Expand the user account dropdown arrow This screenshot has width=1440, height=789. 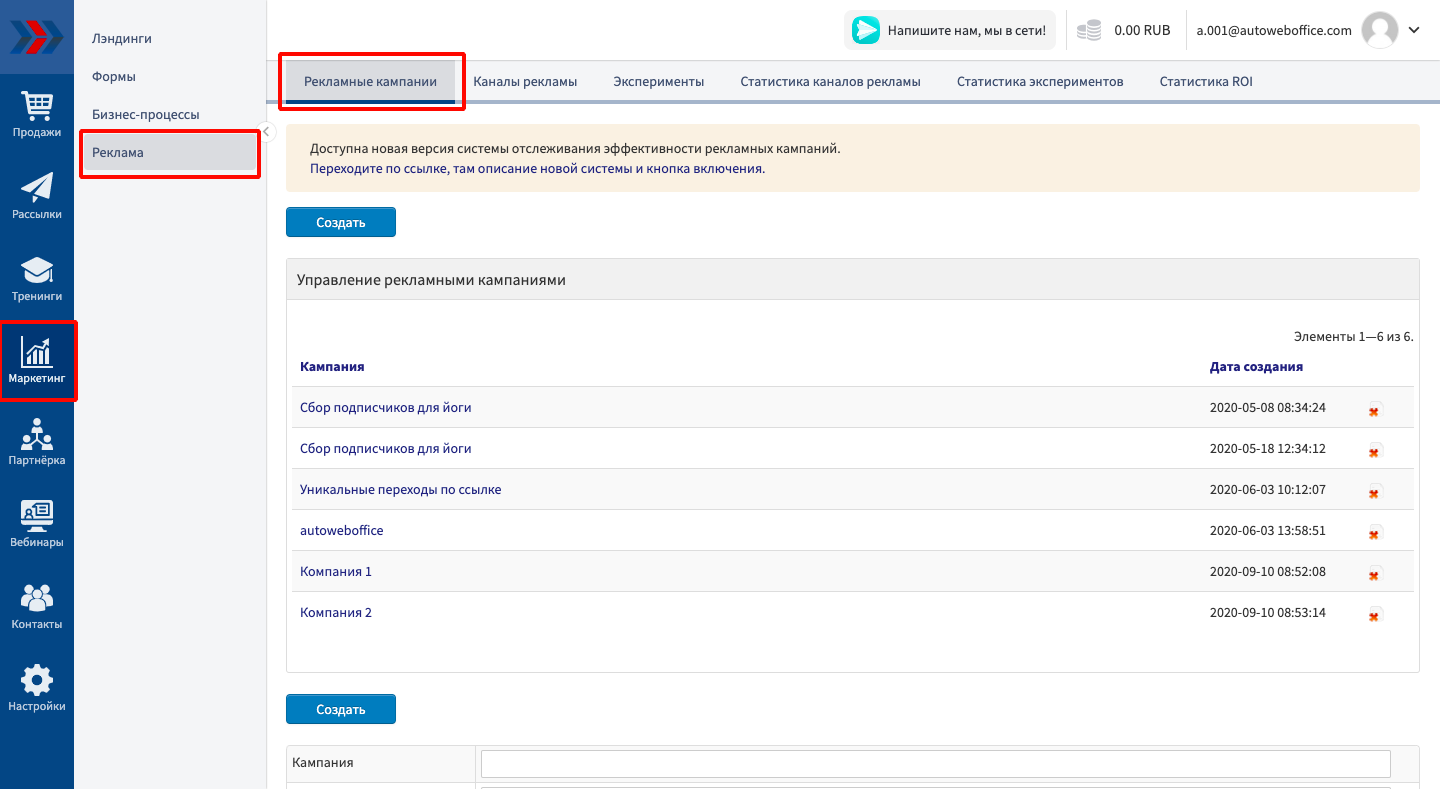pos(1414,30)
